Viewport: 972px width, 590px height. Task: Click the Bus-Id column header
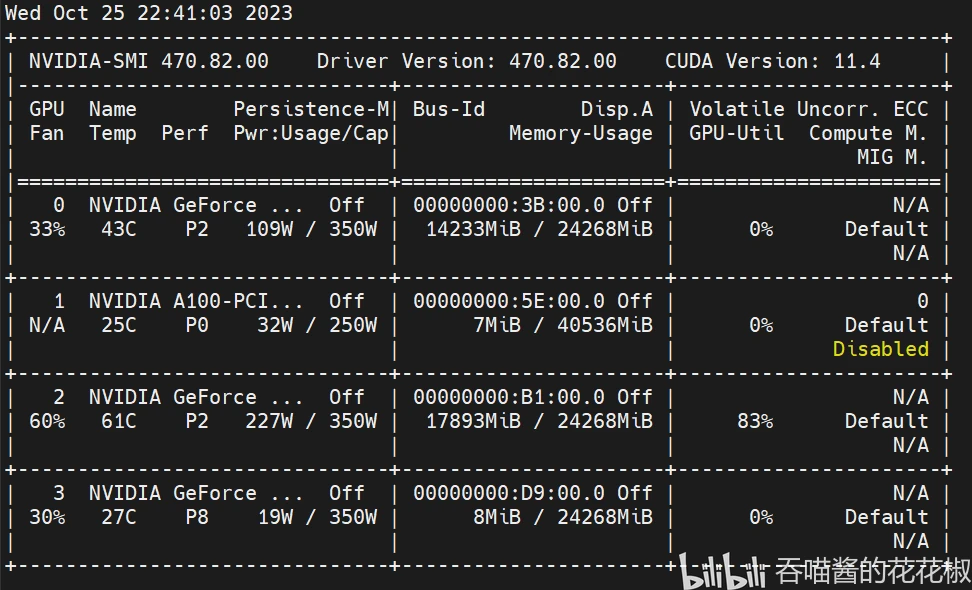coord(449,109)
